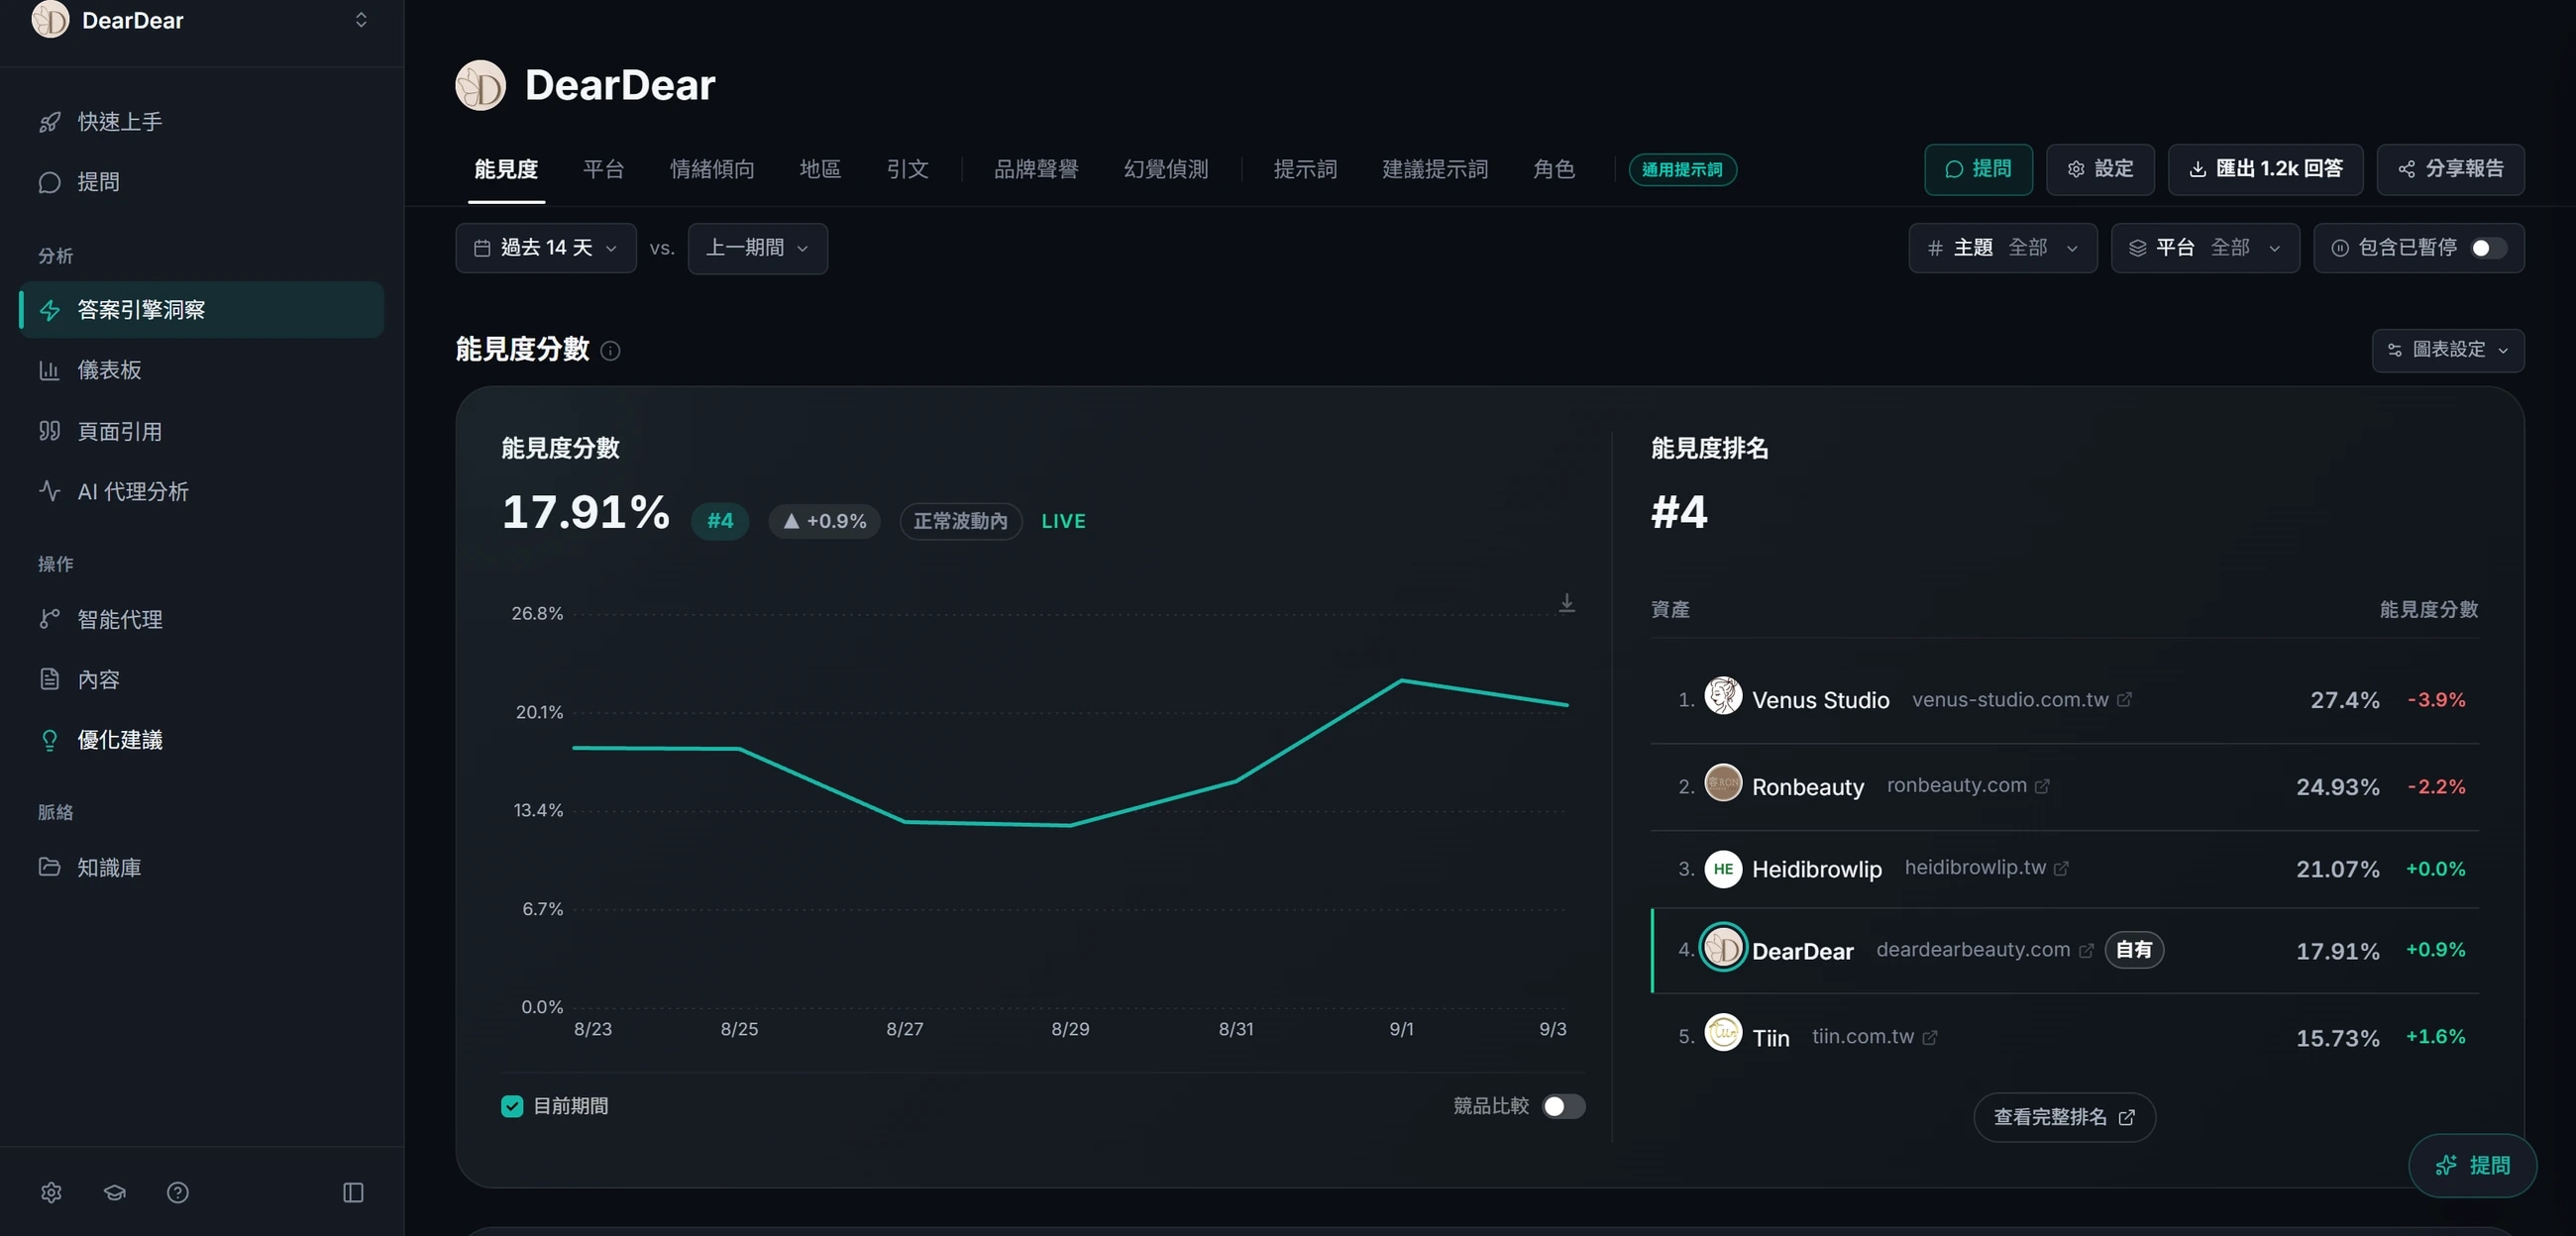
Task: Open the 過去 14 天 date range dropdown
Action: [546, 248]
